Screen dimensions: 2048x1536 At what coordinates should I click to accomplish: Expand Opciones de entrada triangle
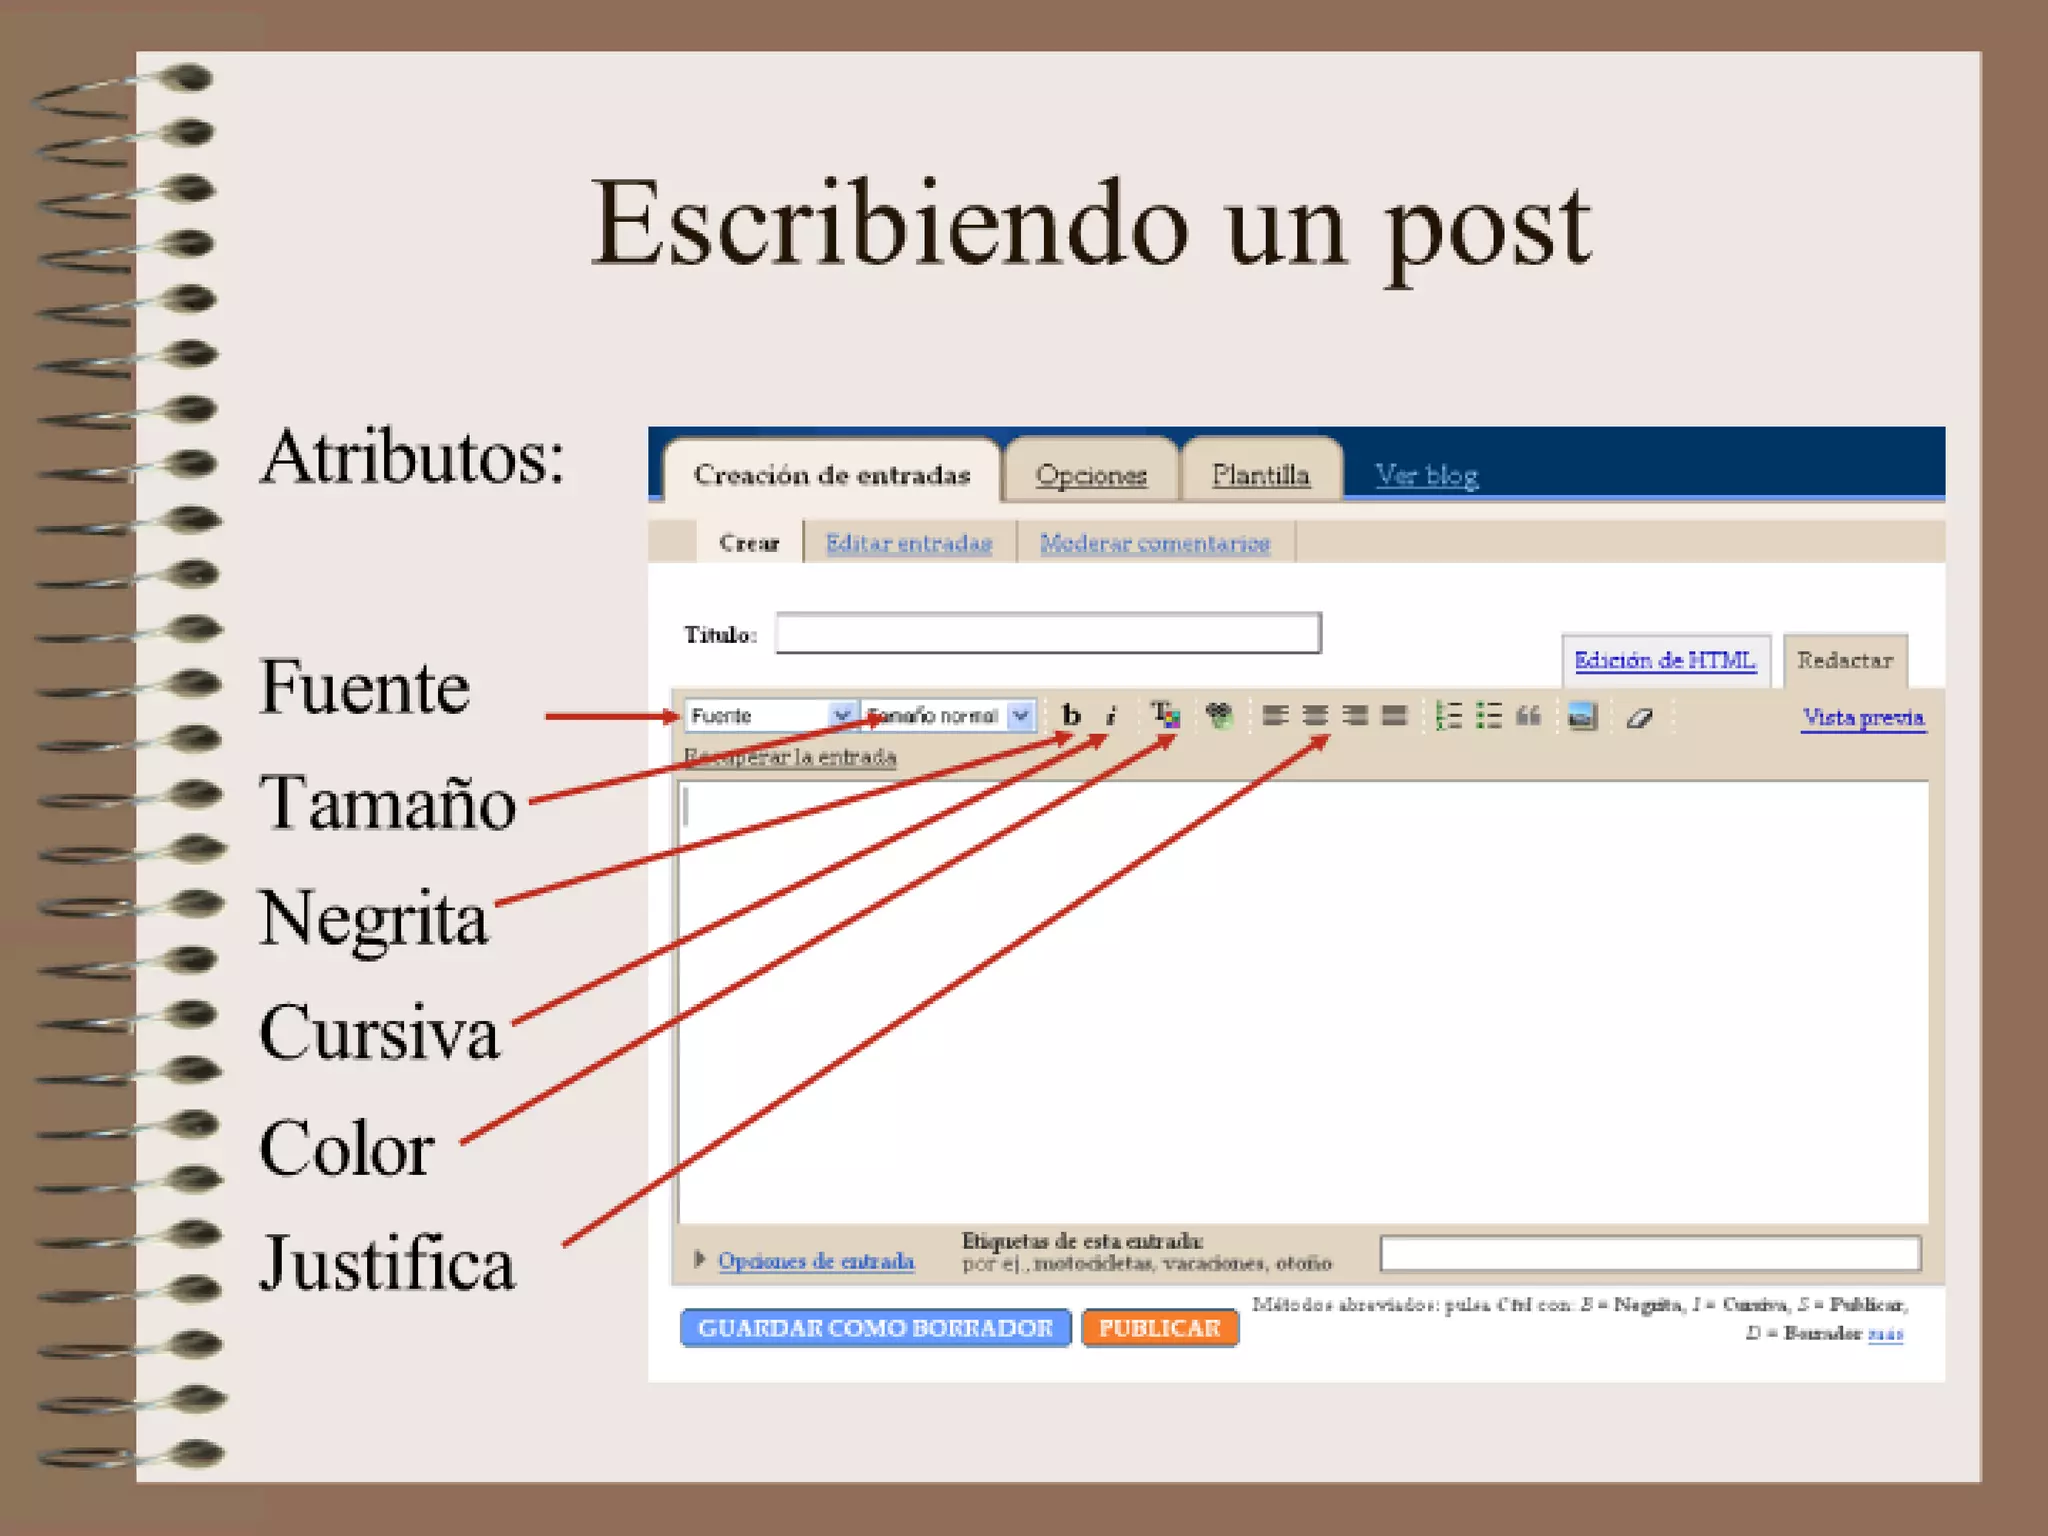[x=700, y=1259]
